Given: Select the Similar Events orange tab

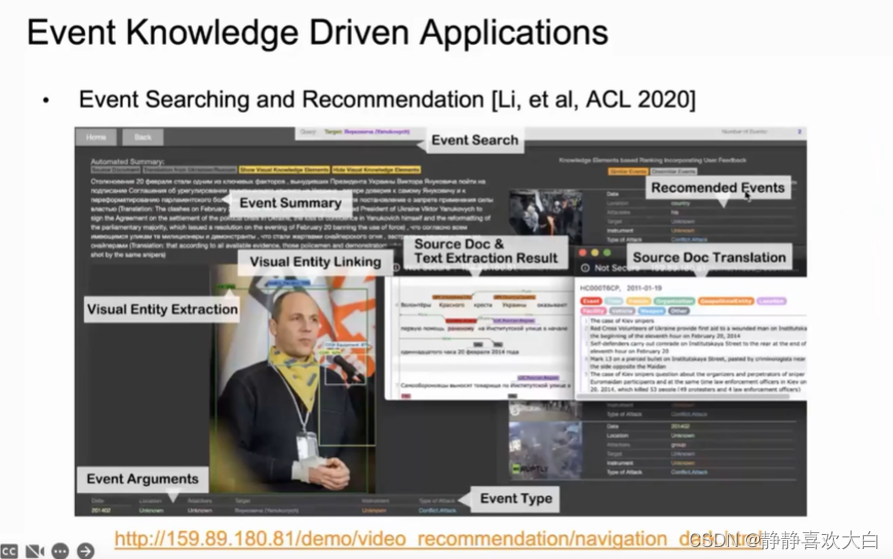Looking at the screenshot, I should coord(628,171).
